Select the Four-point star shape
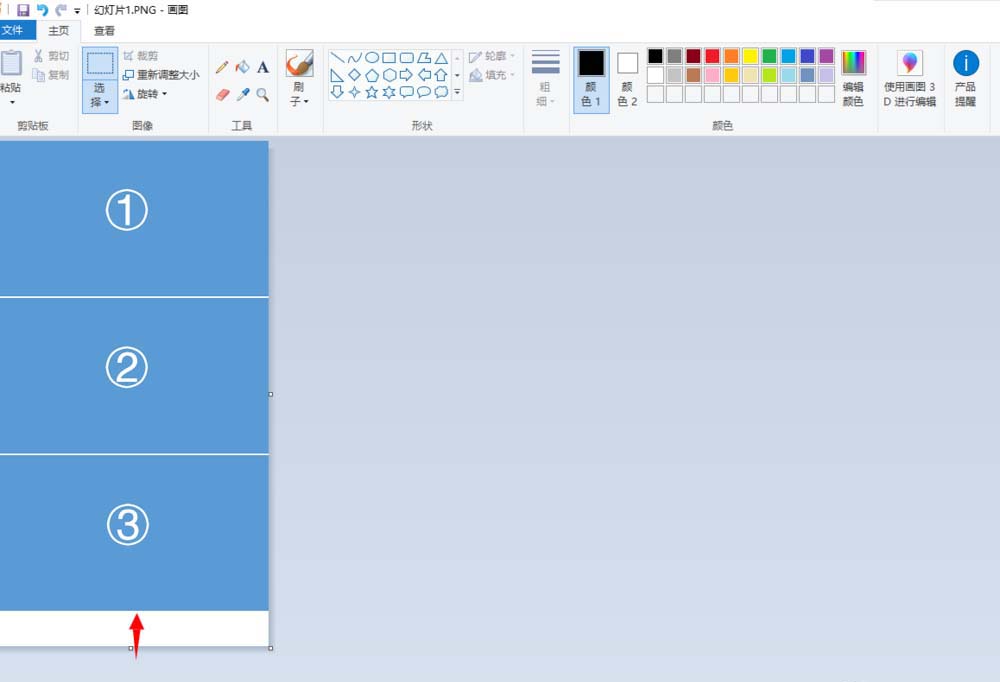 (355, 93)
